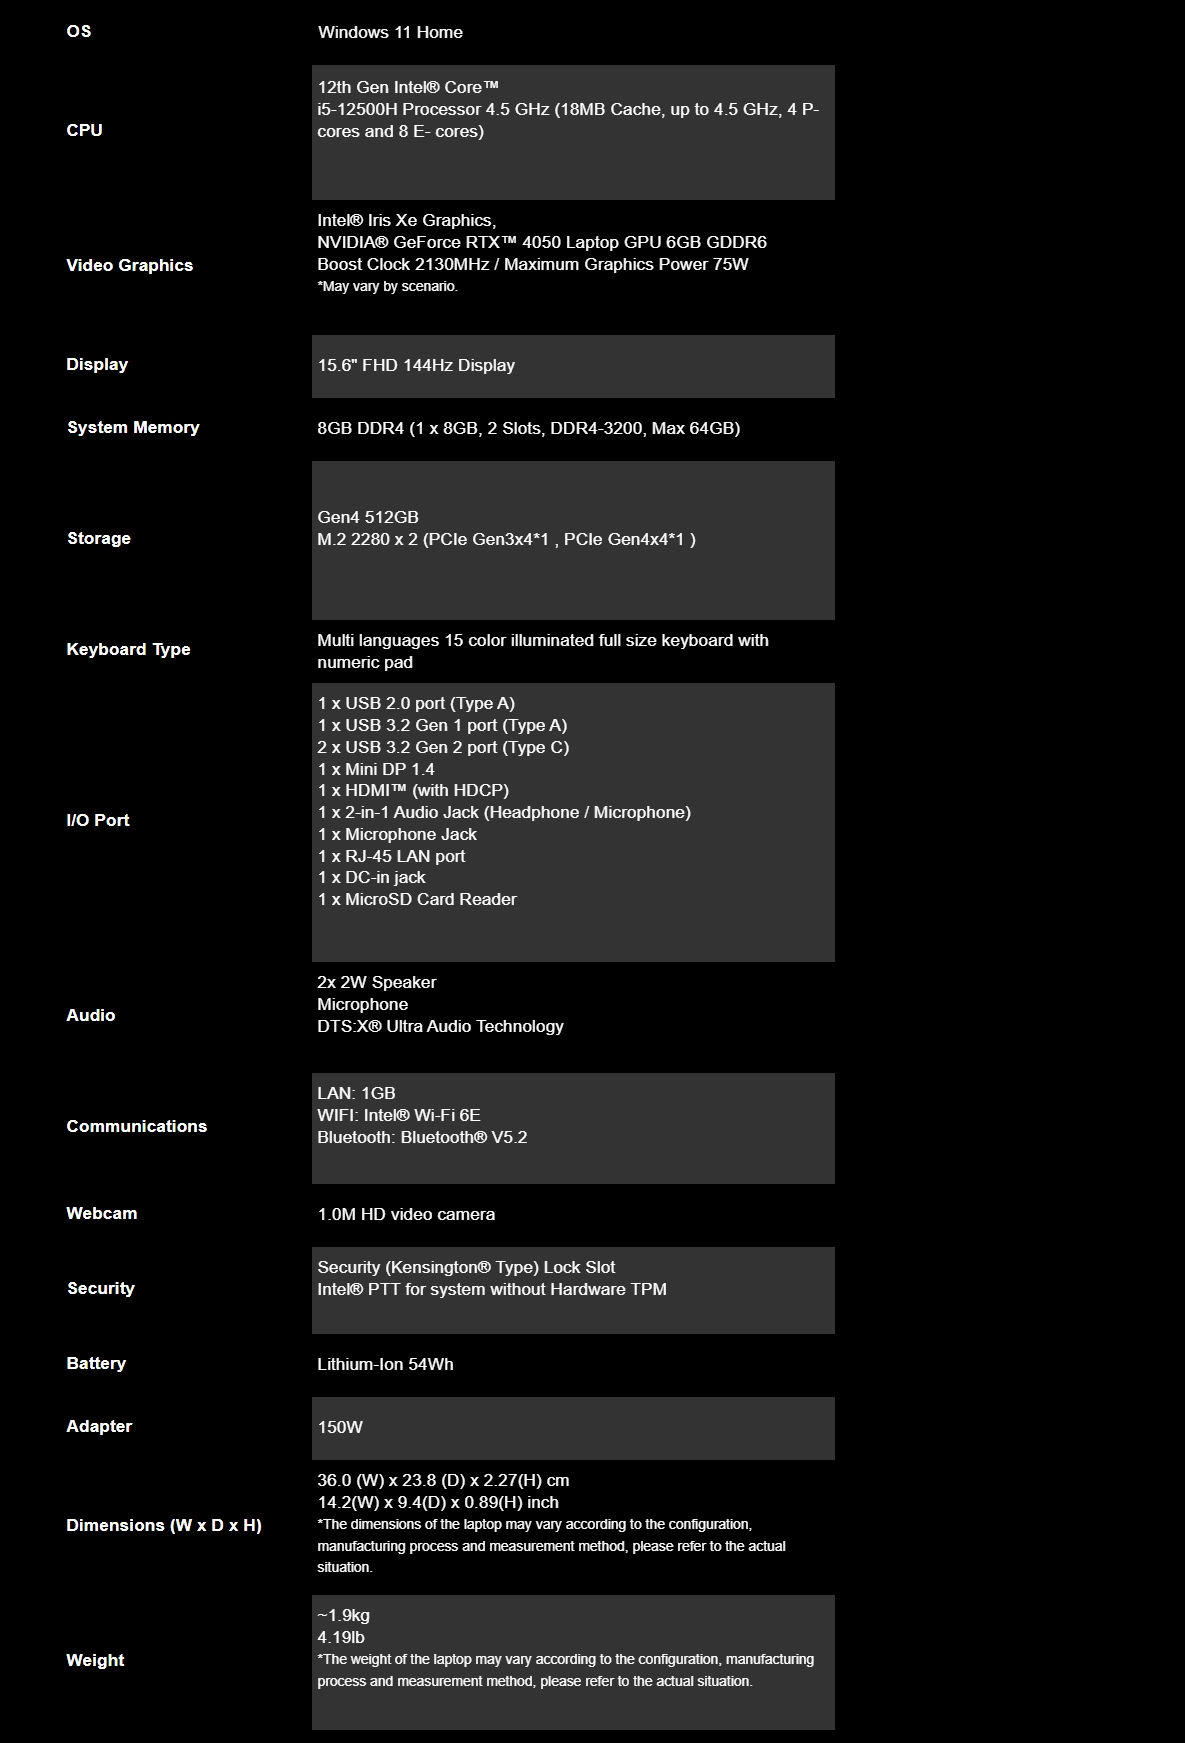1185x1743 pixels.
Task: Select the '12th Gen Intel® Core™' line
Action: tap(408, 87)
